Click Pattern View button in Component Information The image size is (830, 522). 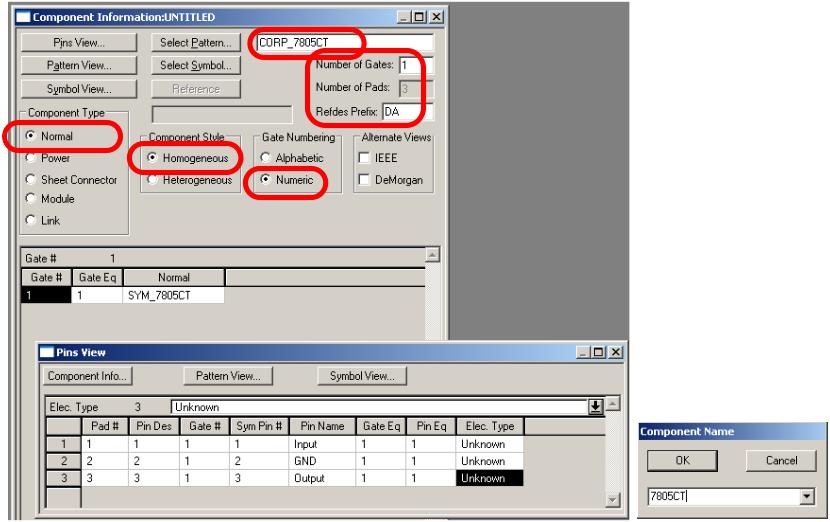click(x=79, y=66)
